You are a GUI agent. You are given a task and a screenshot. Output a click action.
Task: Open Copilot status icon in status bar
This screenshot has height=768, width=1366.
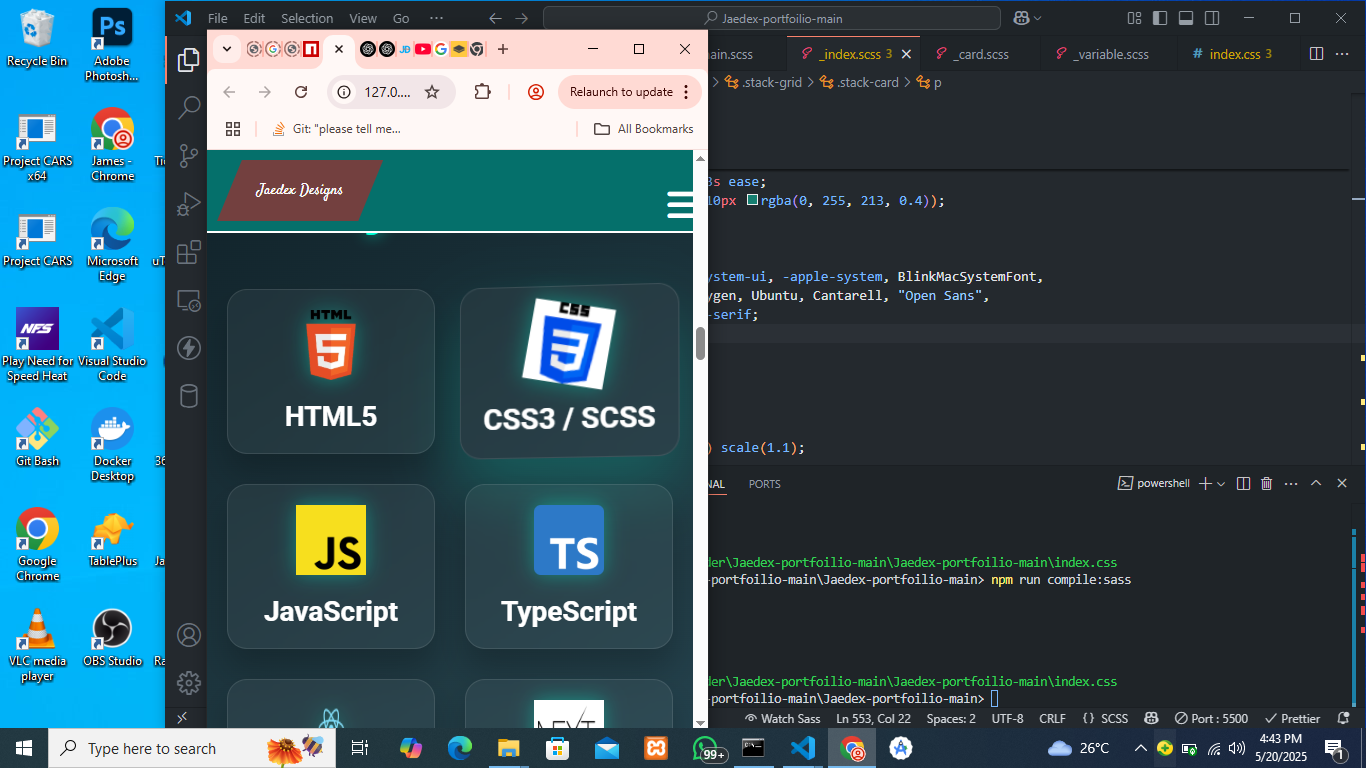tap(1152, 718)
